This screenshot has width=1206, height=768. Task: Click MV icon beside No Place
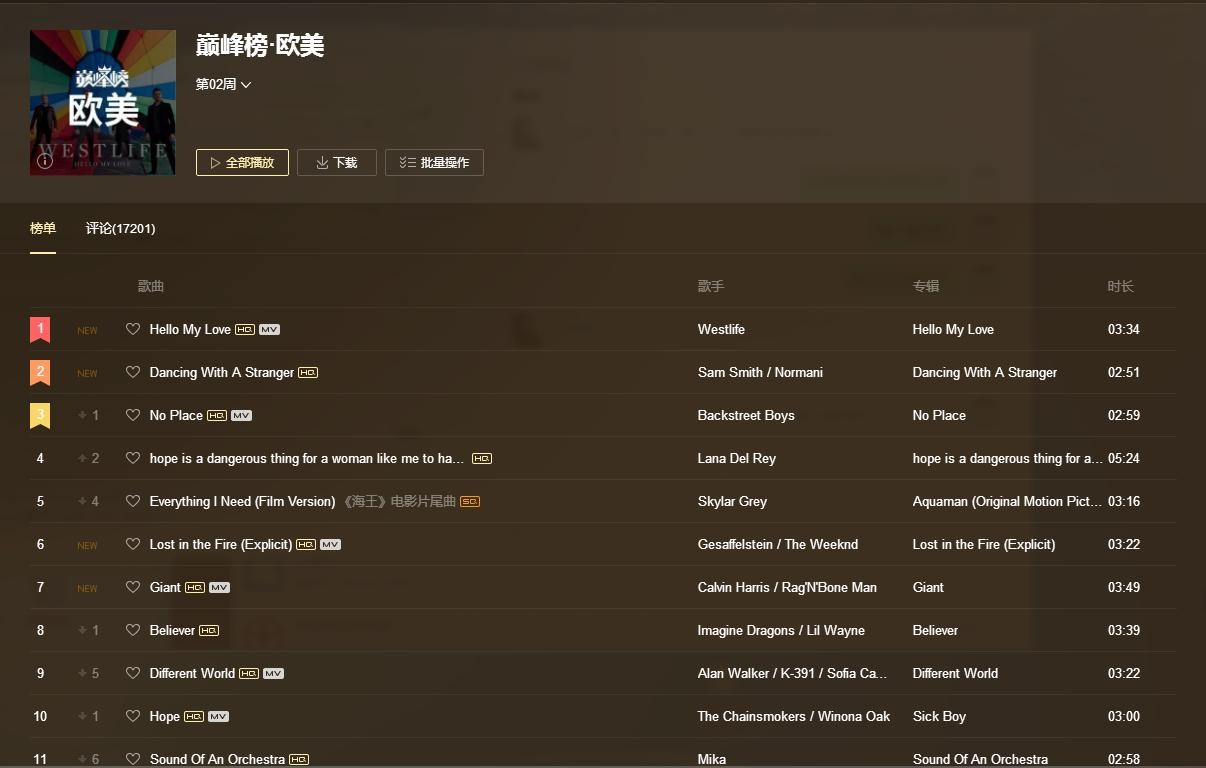click(241, 416)
